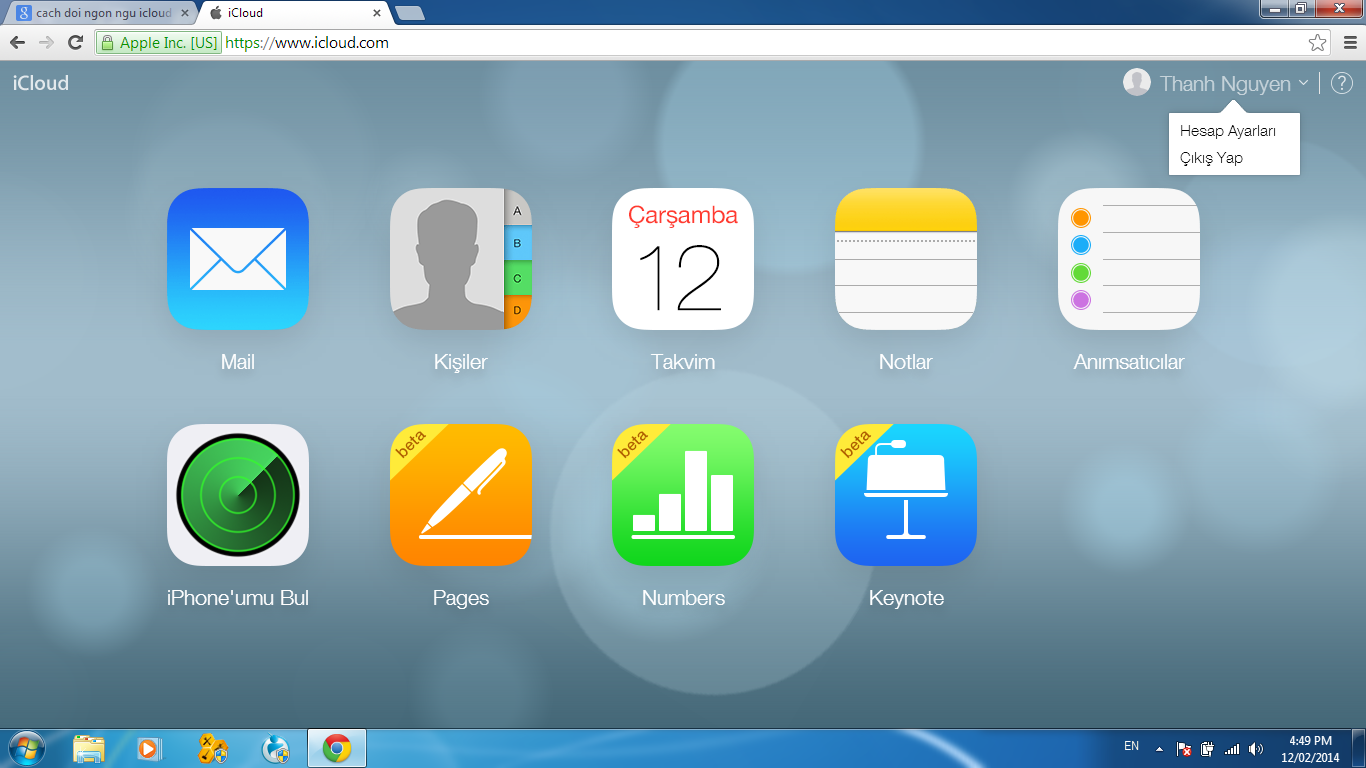
Task: Click the EN language indicator
Action: (1132, 746)
